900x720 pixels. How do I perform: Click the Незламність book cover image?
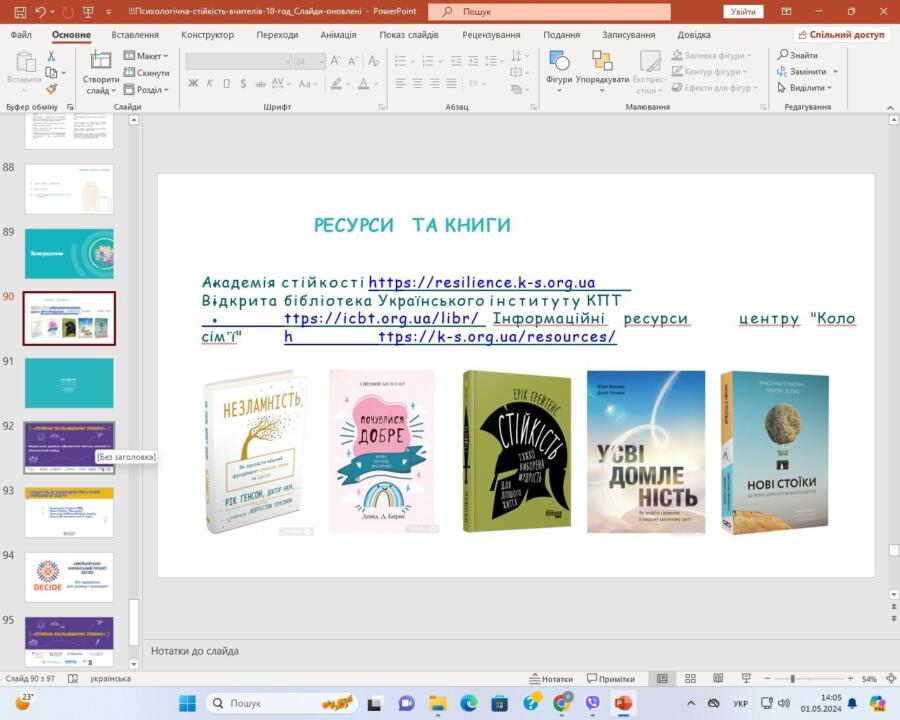pyautogui.click(x=256, y=452)
